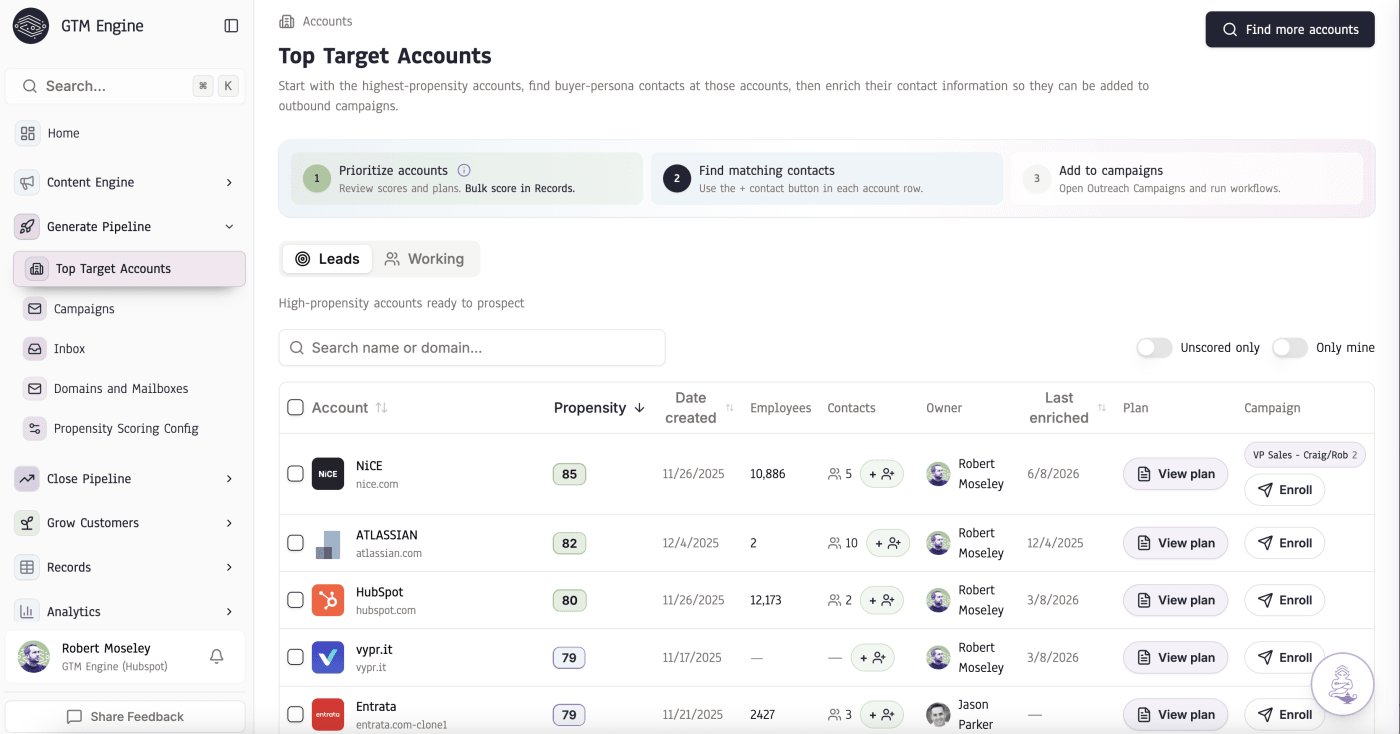Enable the Only mine toggle
Viewport: 1400px width, 734px height.
tap(1290, 348)
